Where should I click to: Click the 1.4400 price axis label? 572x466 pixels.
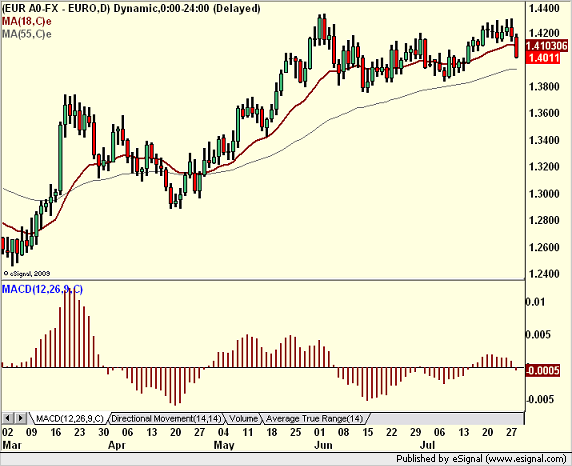(544, 8)
